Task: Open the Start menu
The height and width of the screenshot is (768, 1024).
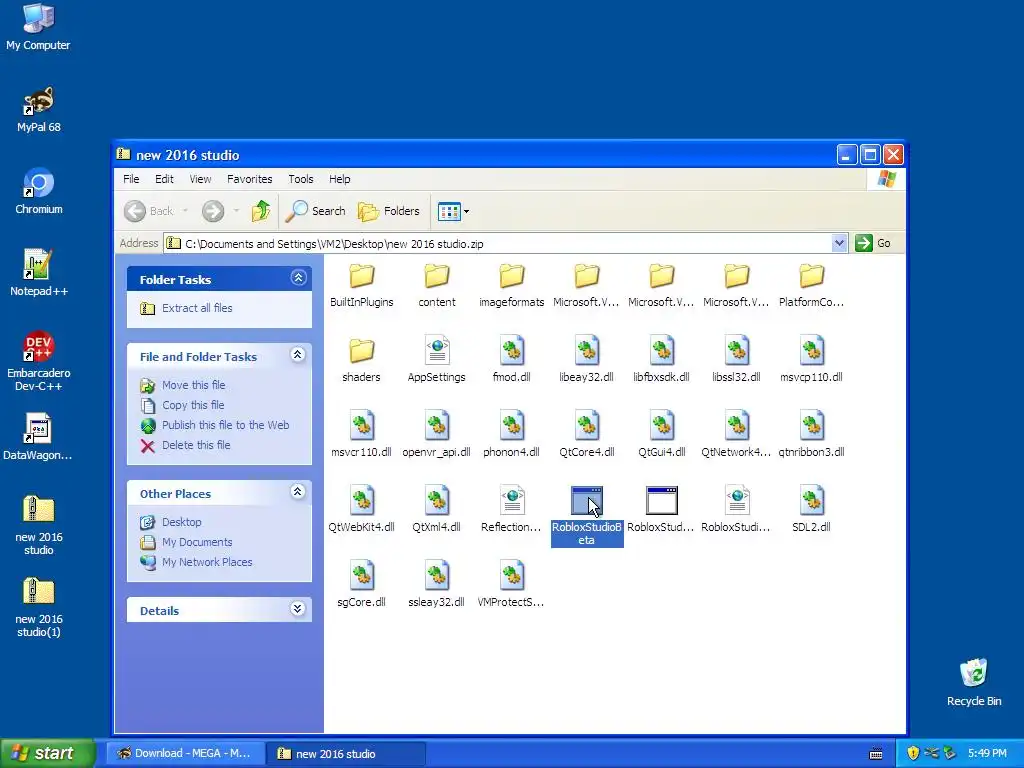Action: [48, 753]
